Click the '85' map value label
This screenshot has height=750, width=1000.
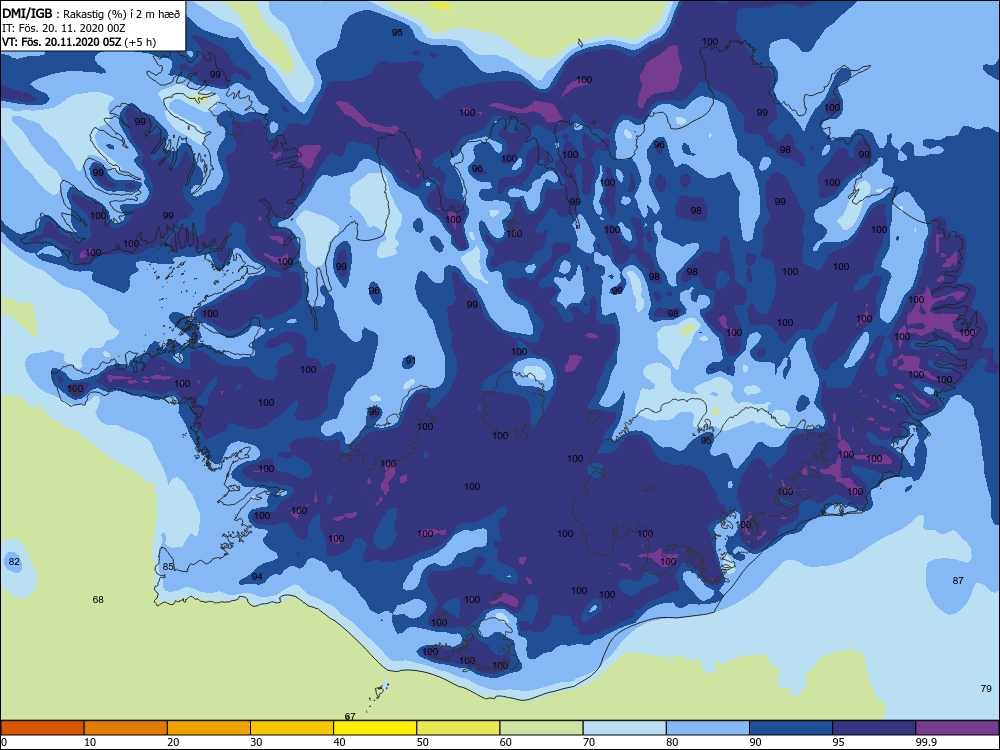(168, 566)
